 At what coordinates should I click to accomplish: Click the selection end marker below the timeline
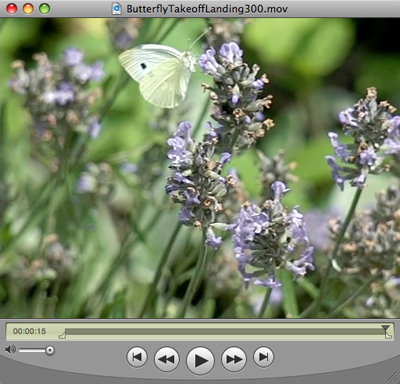388,336
